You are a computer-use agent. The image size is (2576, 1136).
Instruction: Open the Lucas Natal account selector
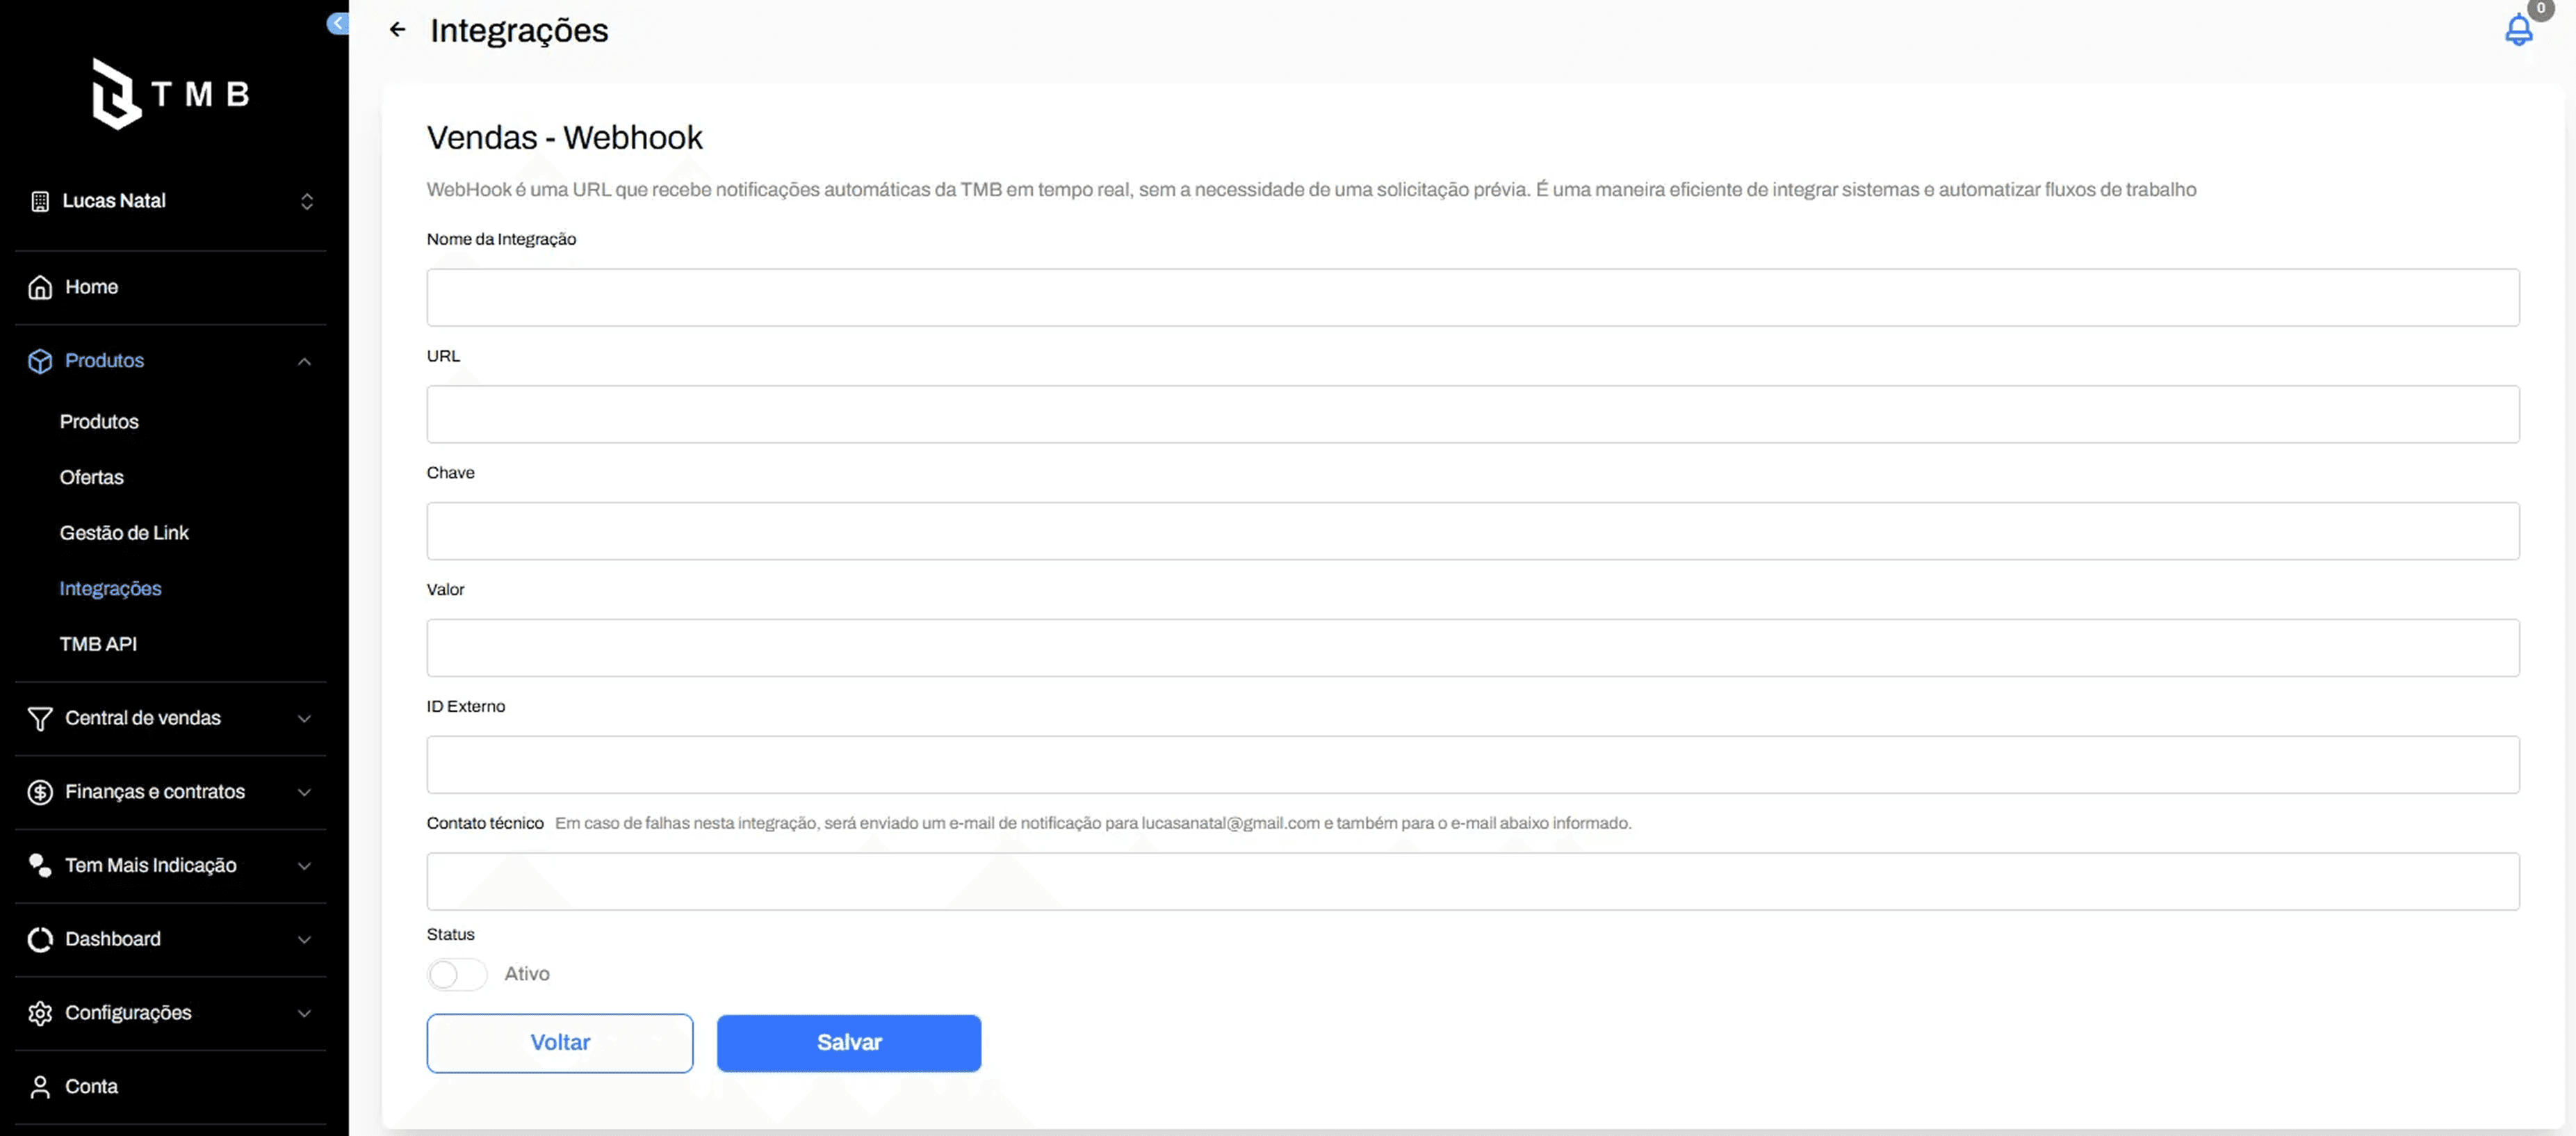tap(170, 201)
